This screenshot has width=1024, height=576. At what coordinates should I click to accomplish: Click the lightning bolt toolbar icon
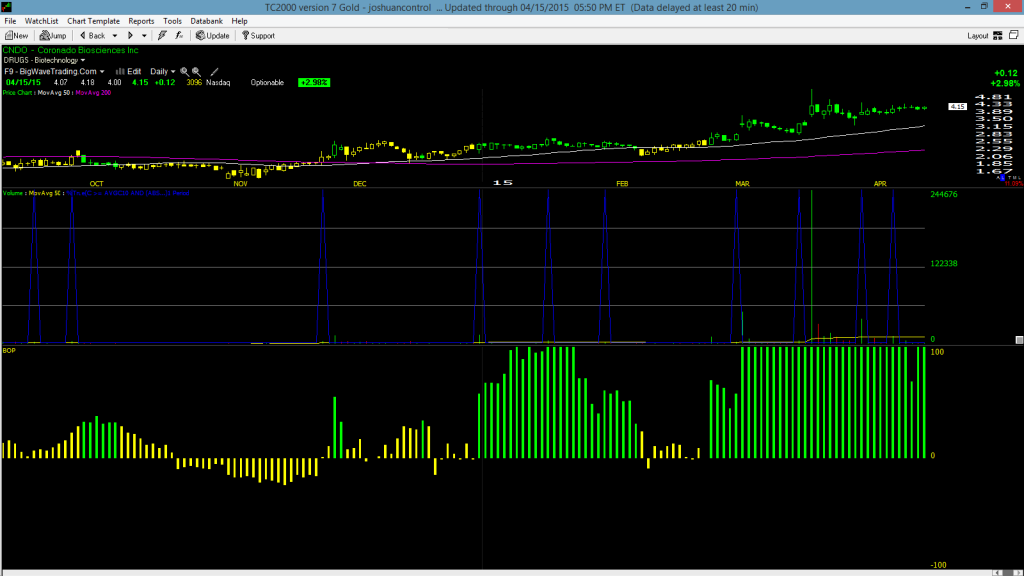(162, 36)
